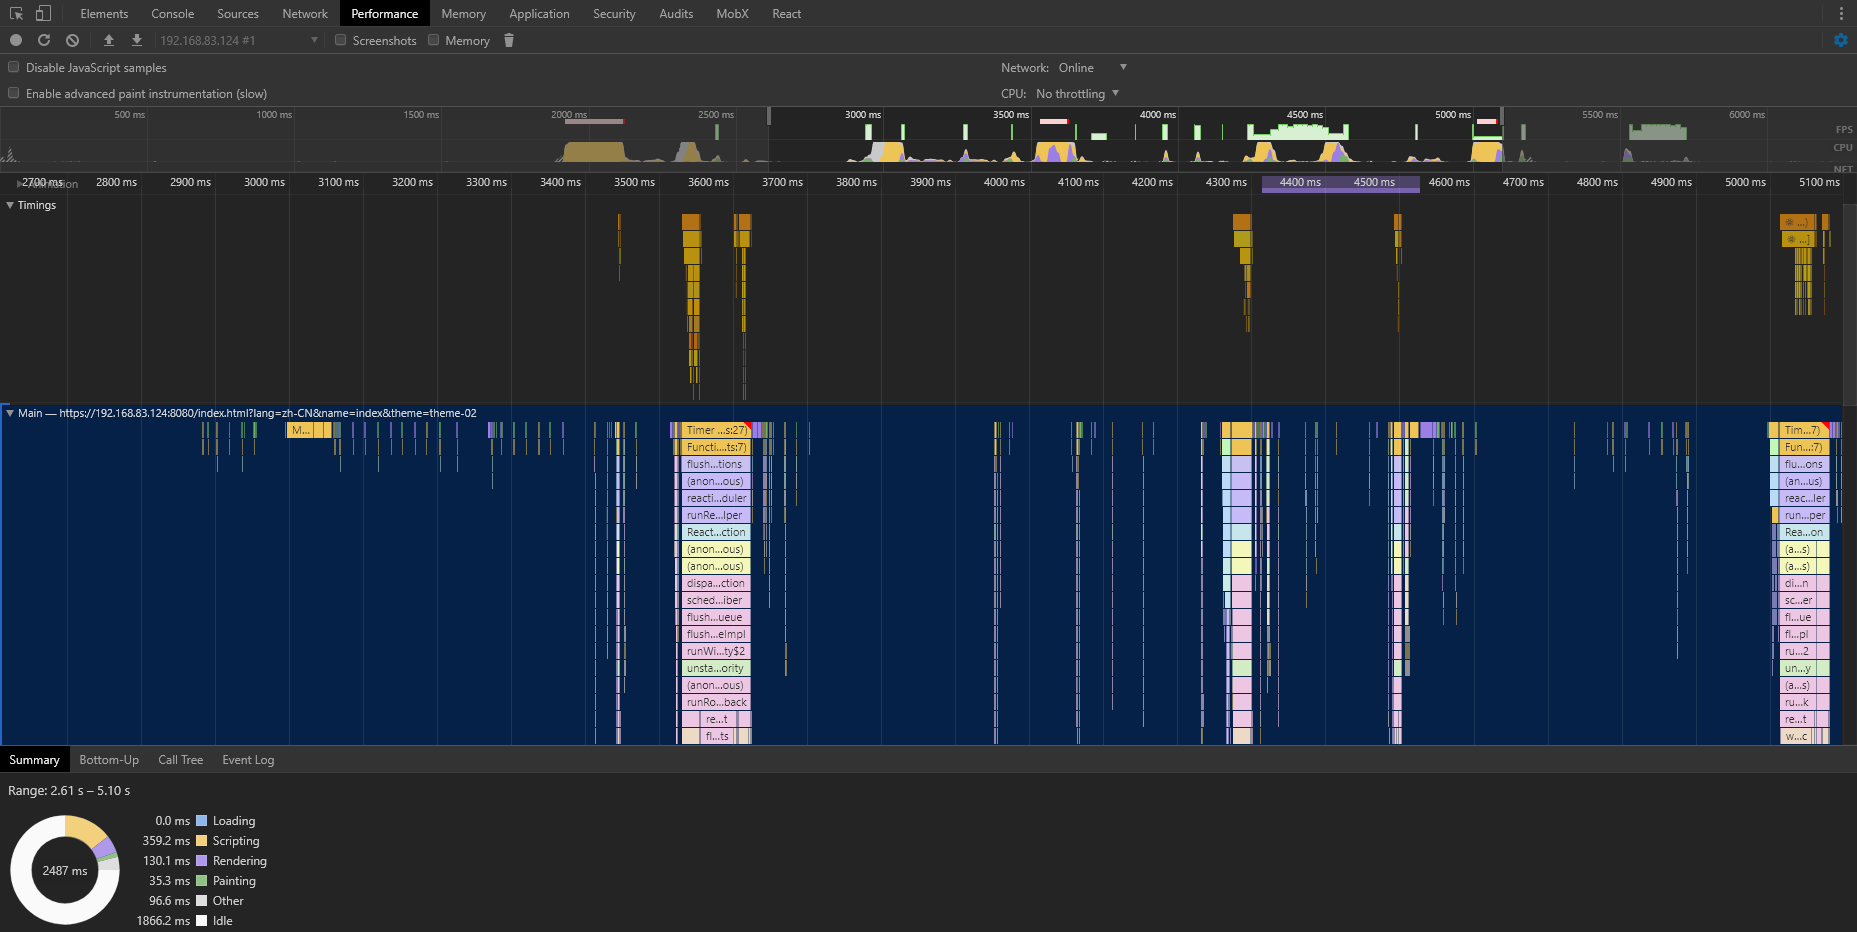Click the Painting green color swatch
Screen dimensions: 1857x932
201,881
